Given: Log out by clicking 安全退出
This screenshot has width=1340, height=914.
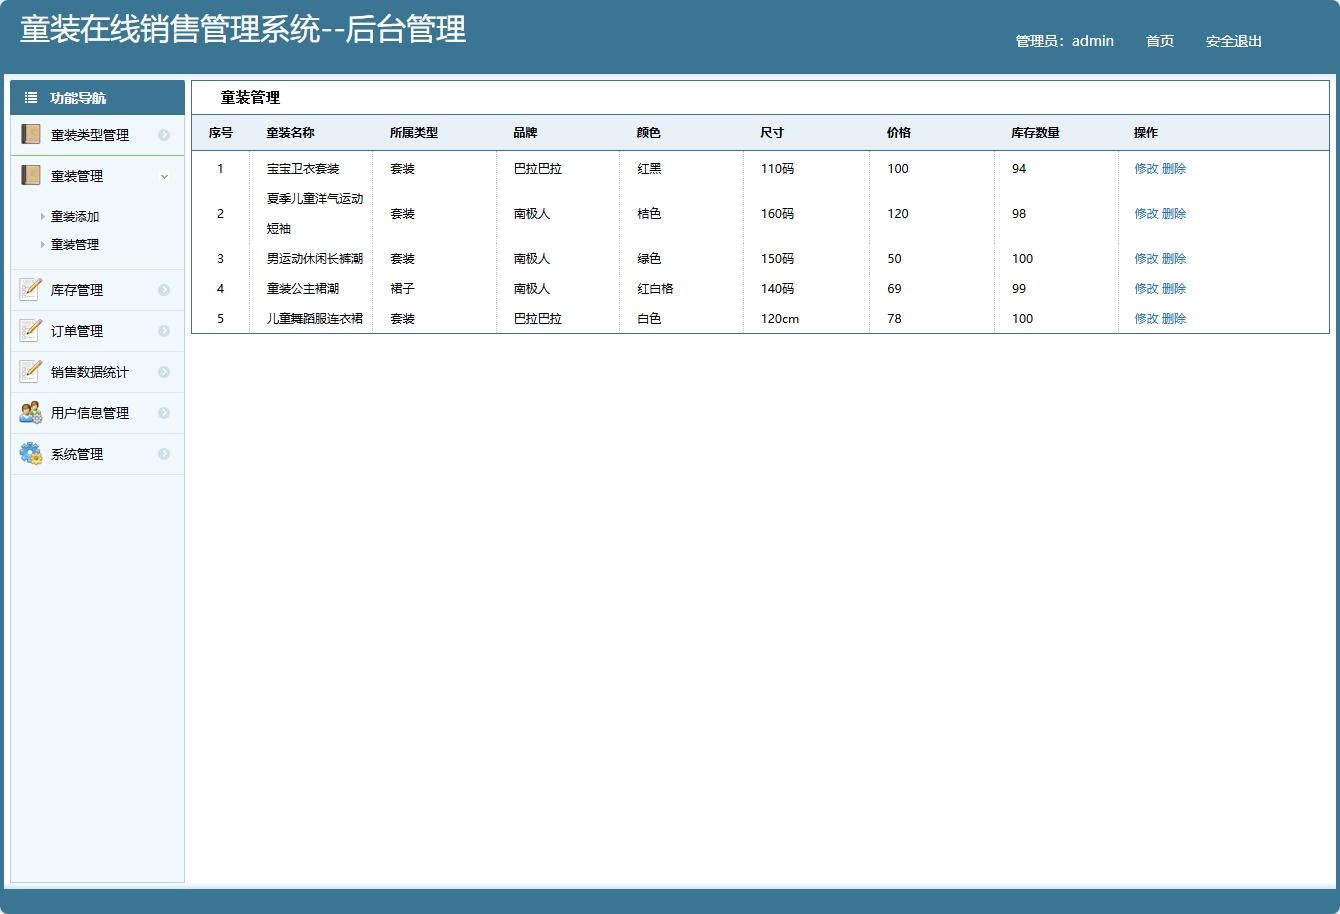Looking at the screenshot, I should tap(1233, 41).
